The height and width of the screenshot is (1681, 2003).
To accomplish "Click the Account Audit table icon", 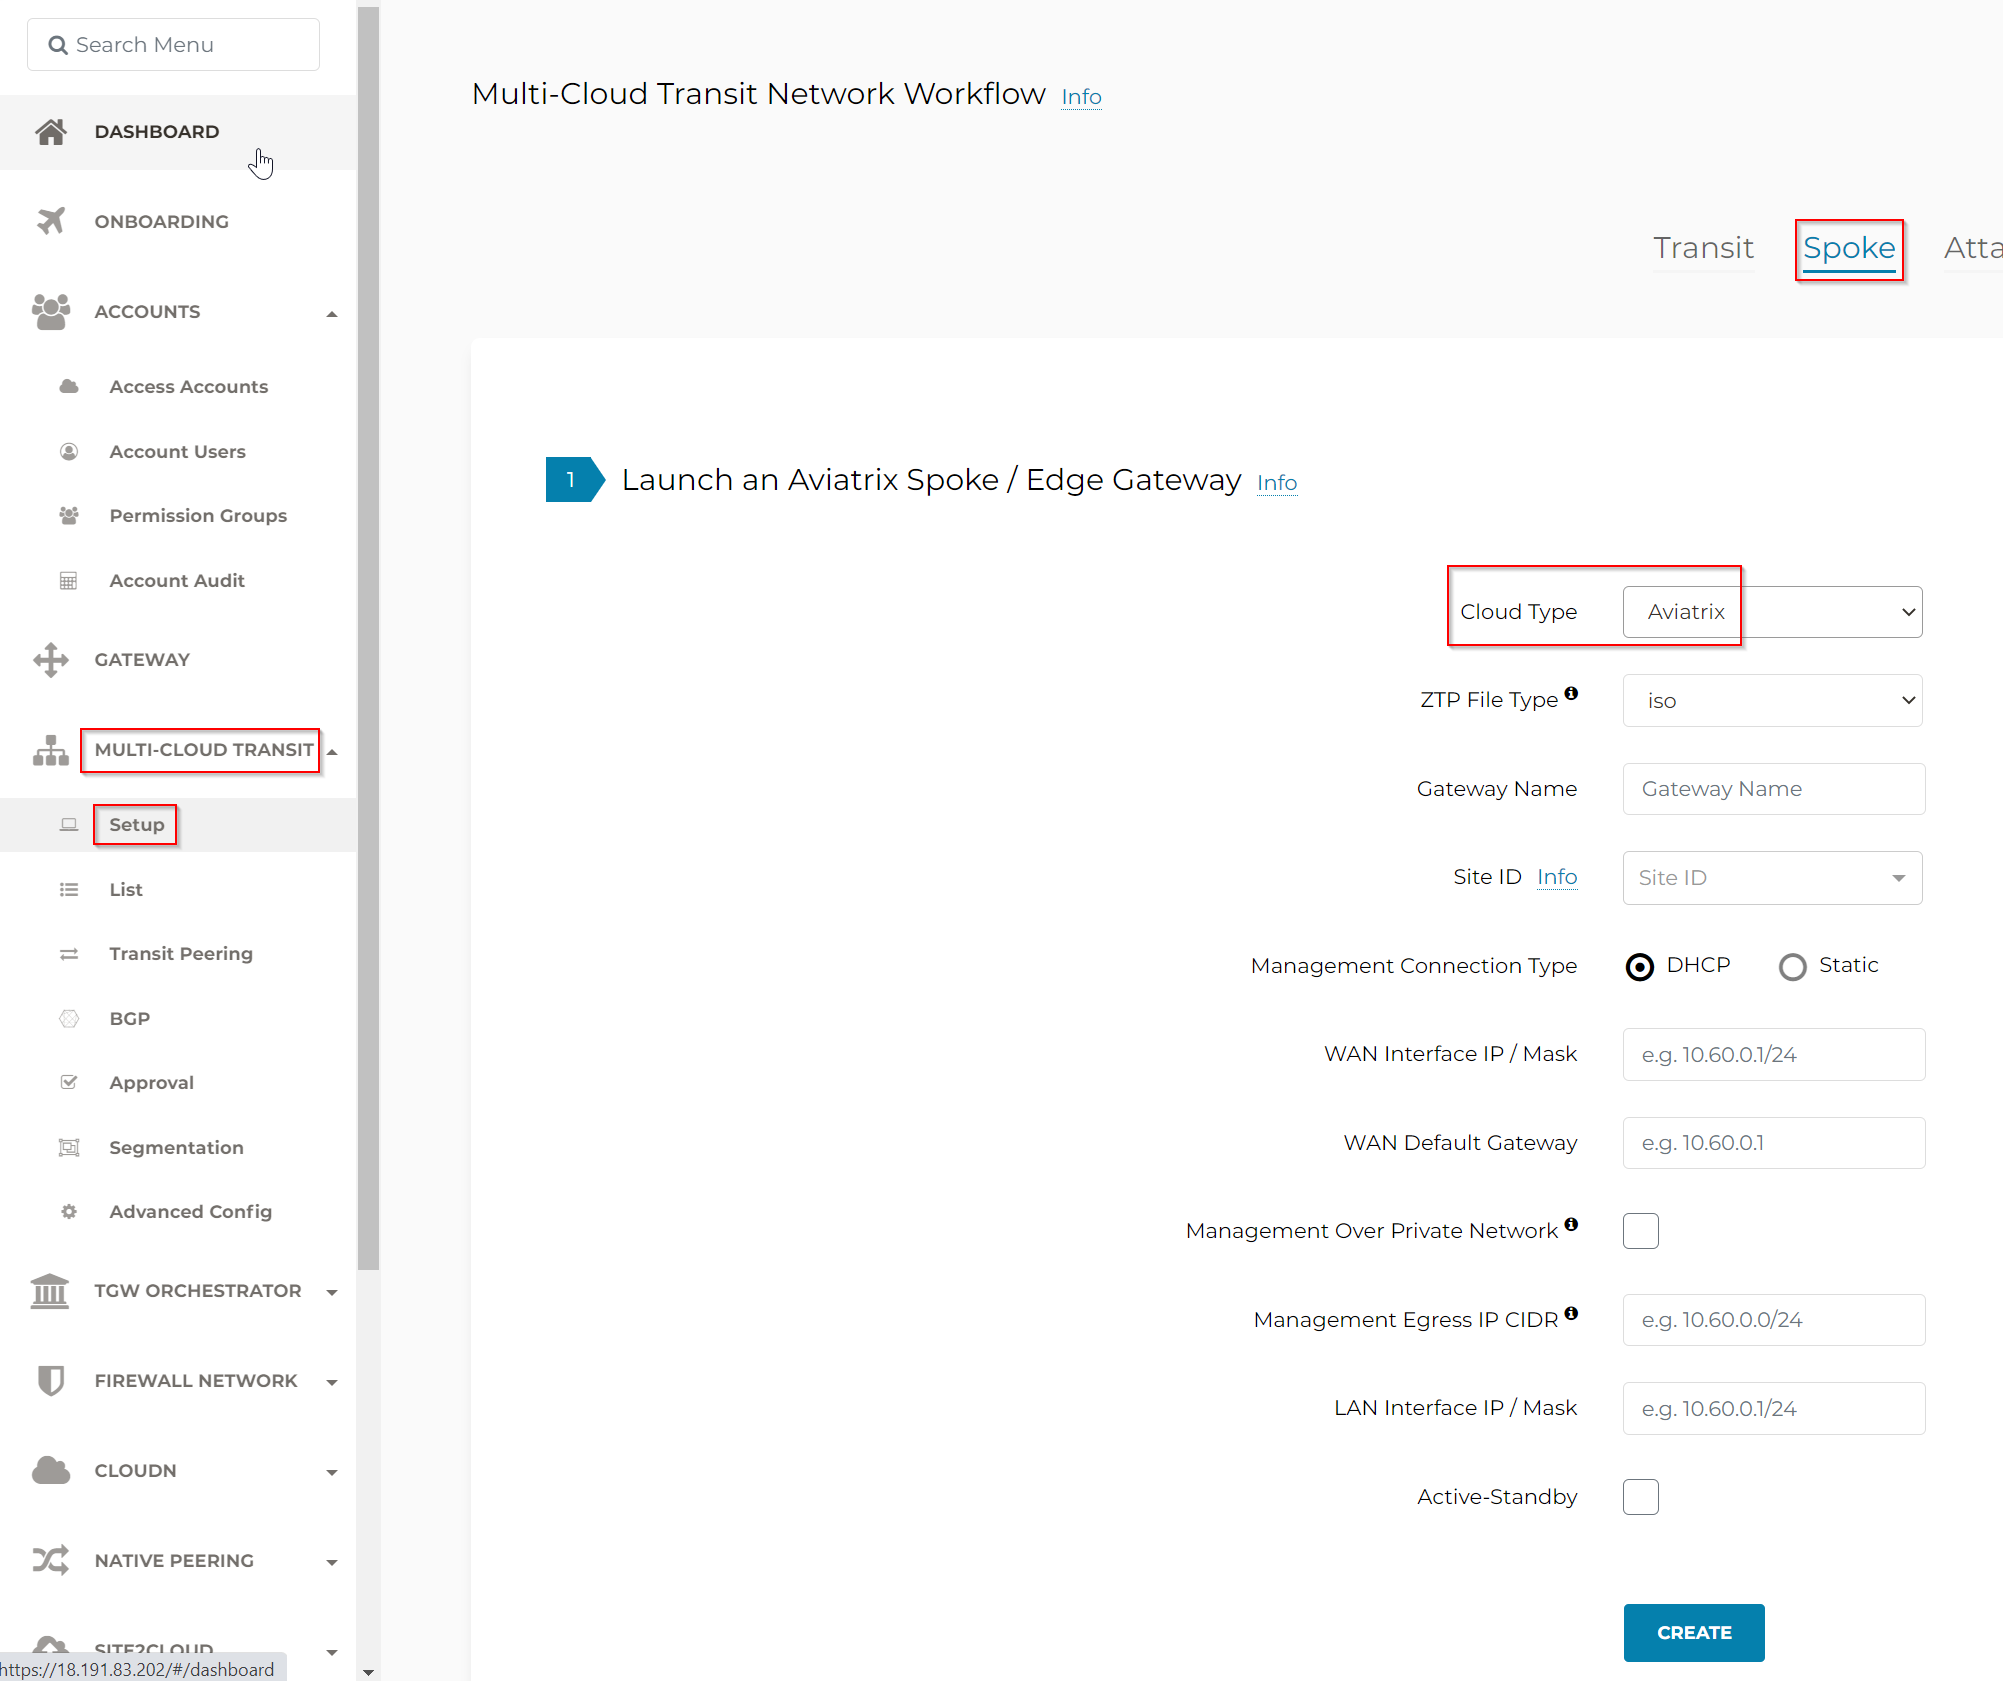I will point(69,581).
